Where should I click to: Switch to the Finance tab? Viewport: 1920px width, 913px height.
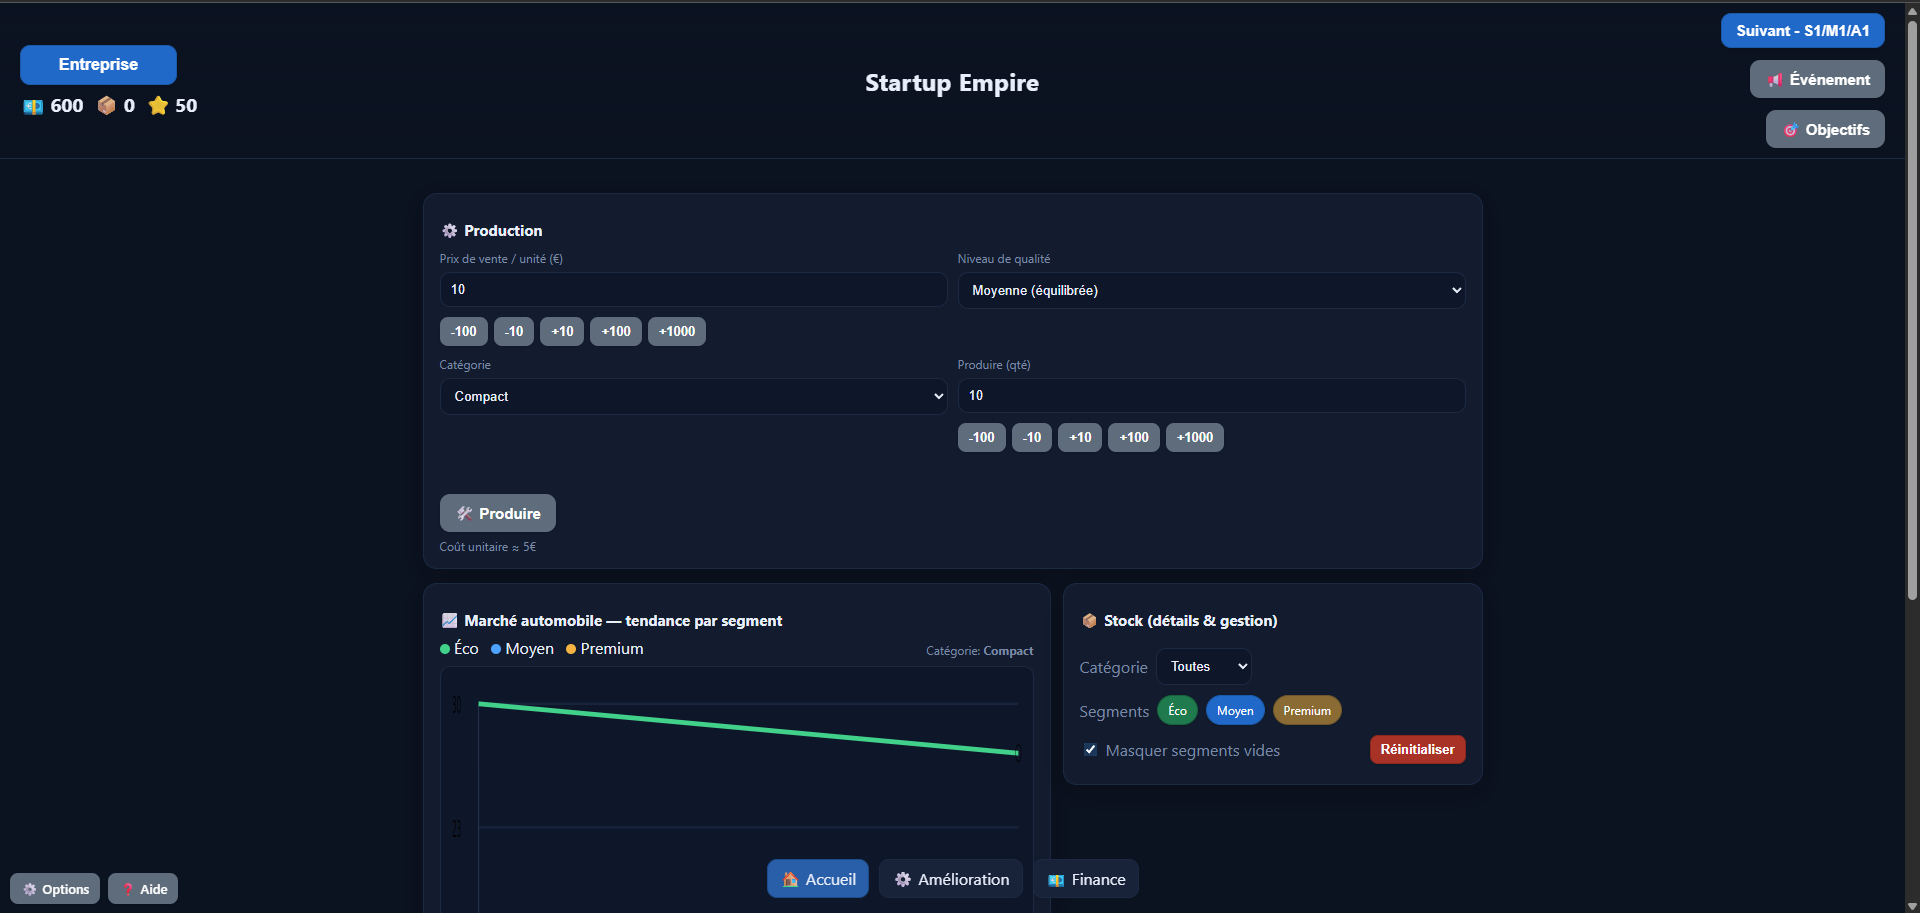pyautogui.click(x=1086, y=879)
